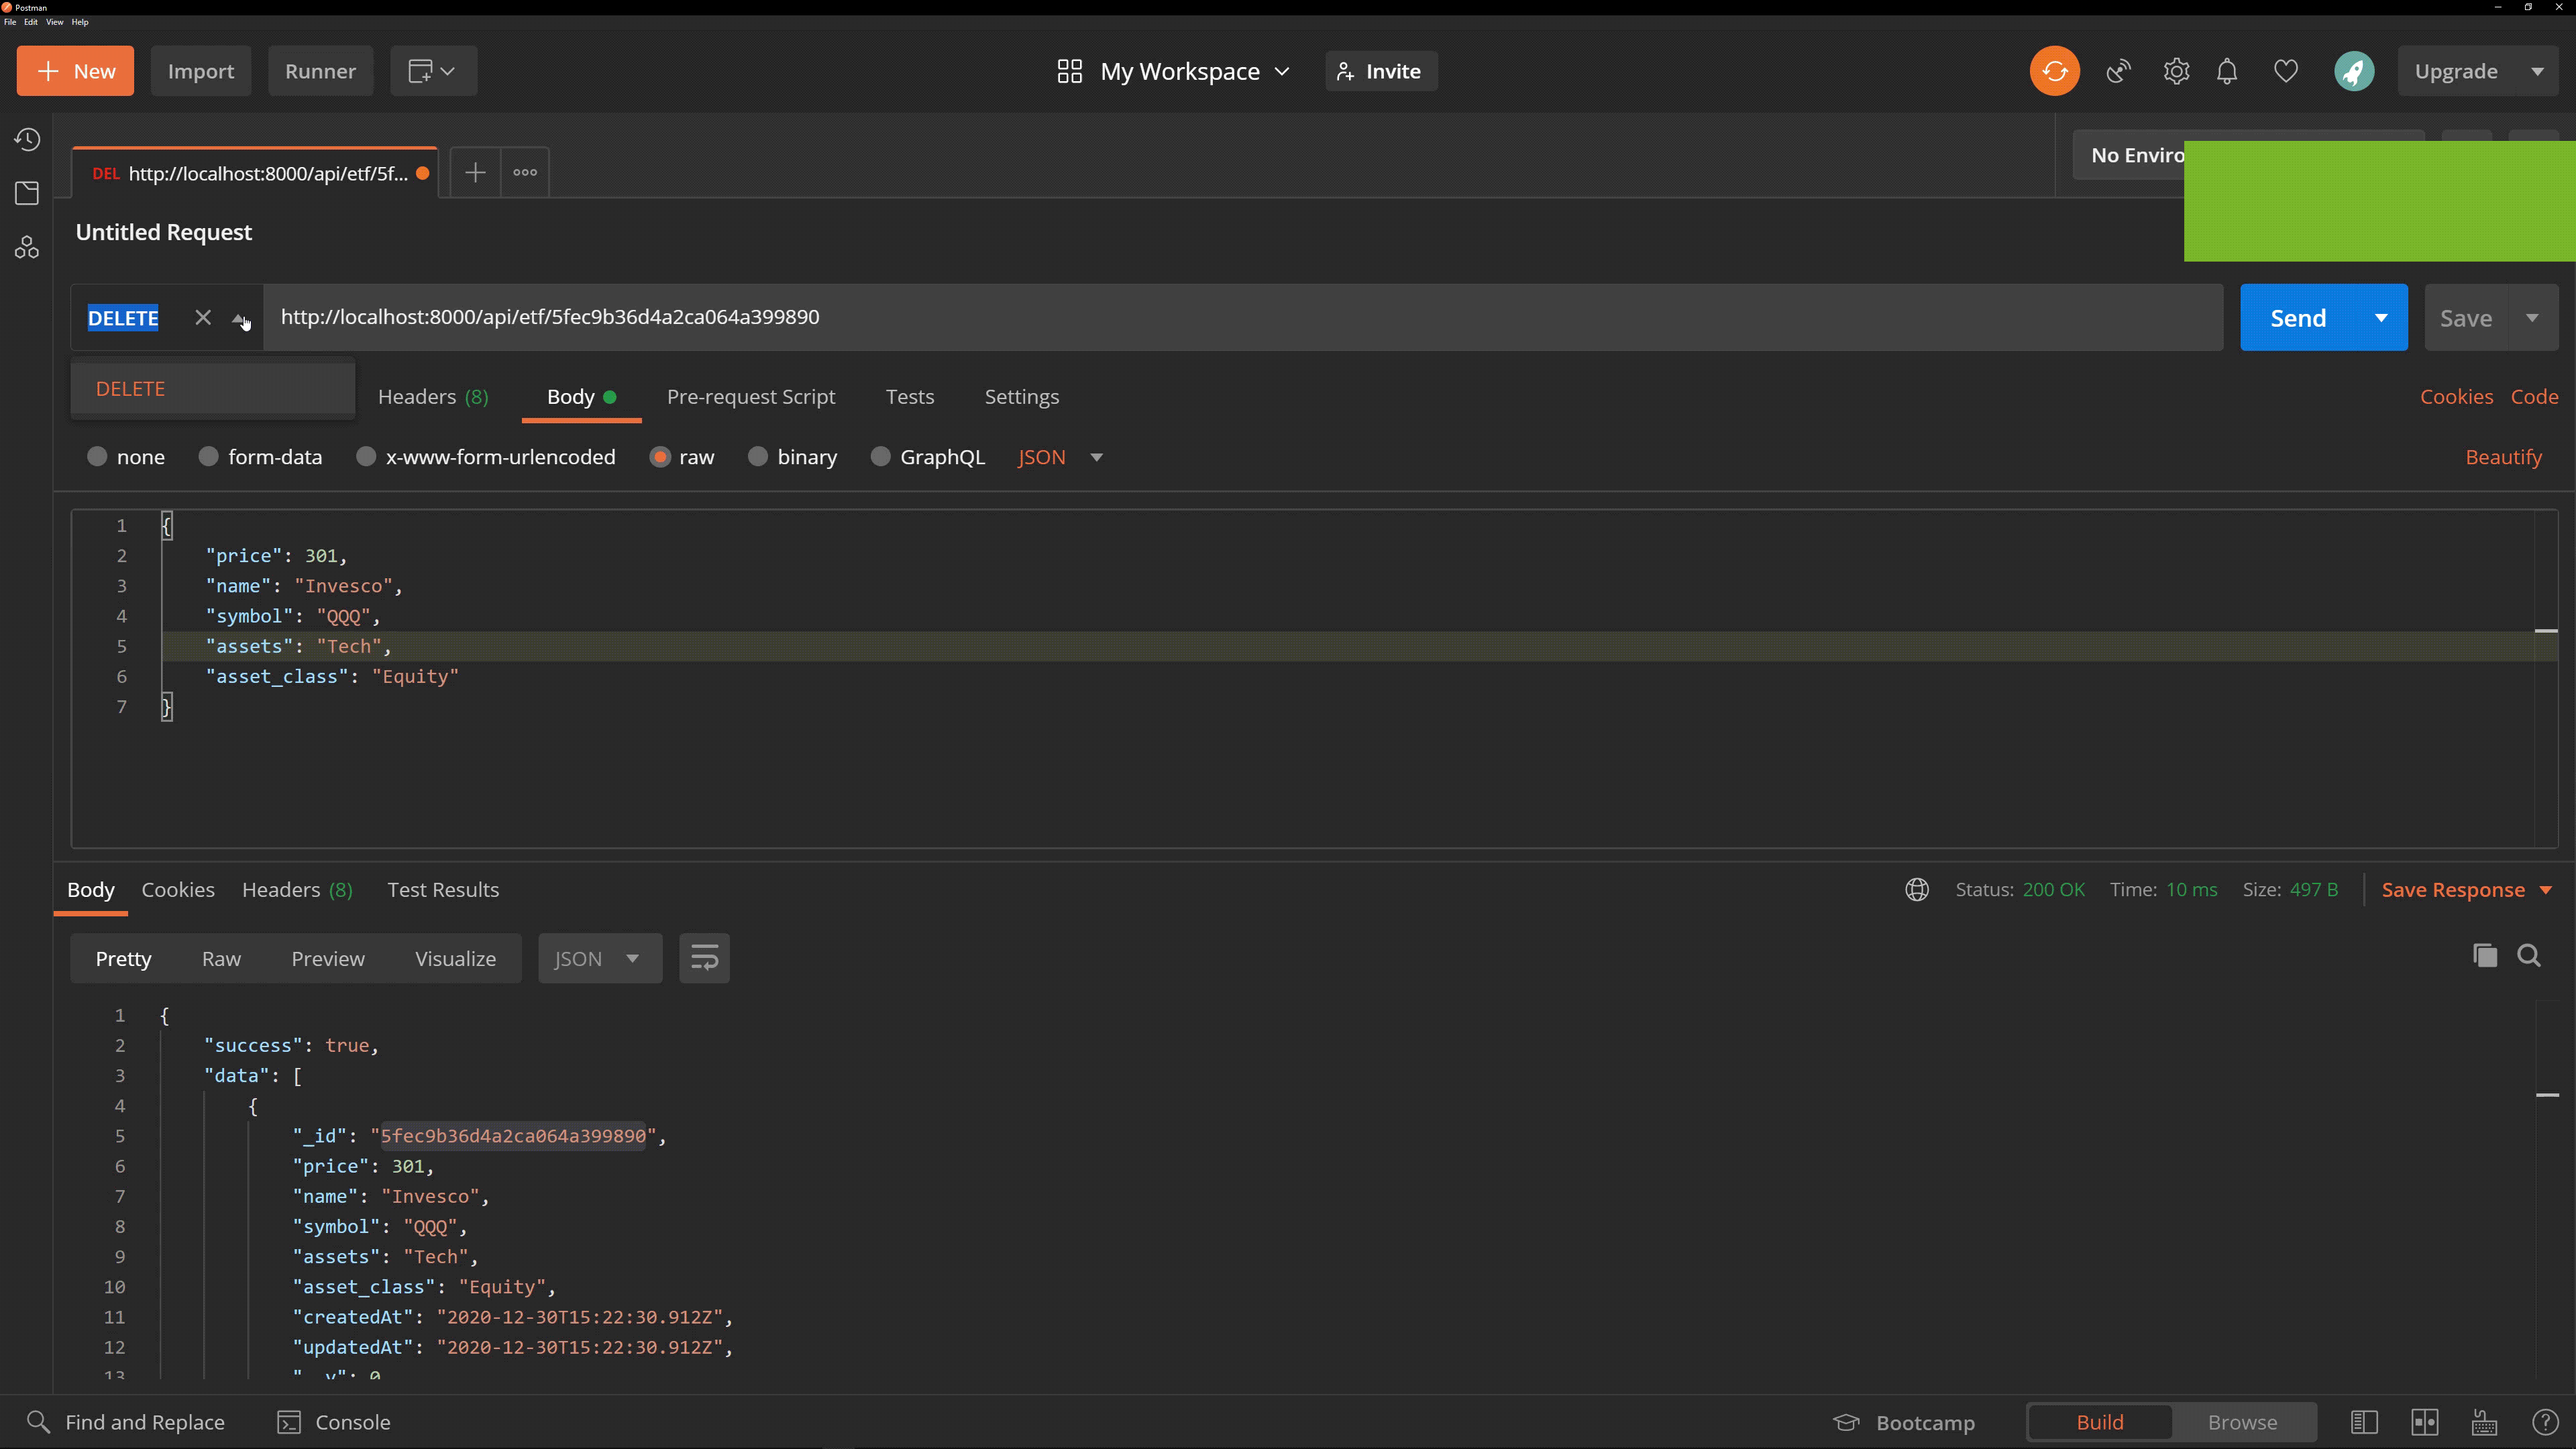Toggle response line wrap icon
Image resolution: width=2576 pixels, height=1449 pixels.
click(x=704, y=958)
